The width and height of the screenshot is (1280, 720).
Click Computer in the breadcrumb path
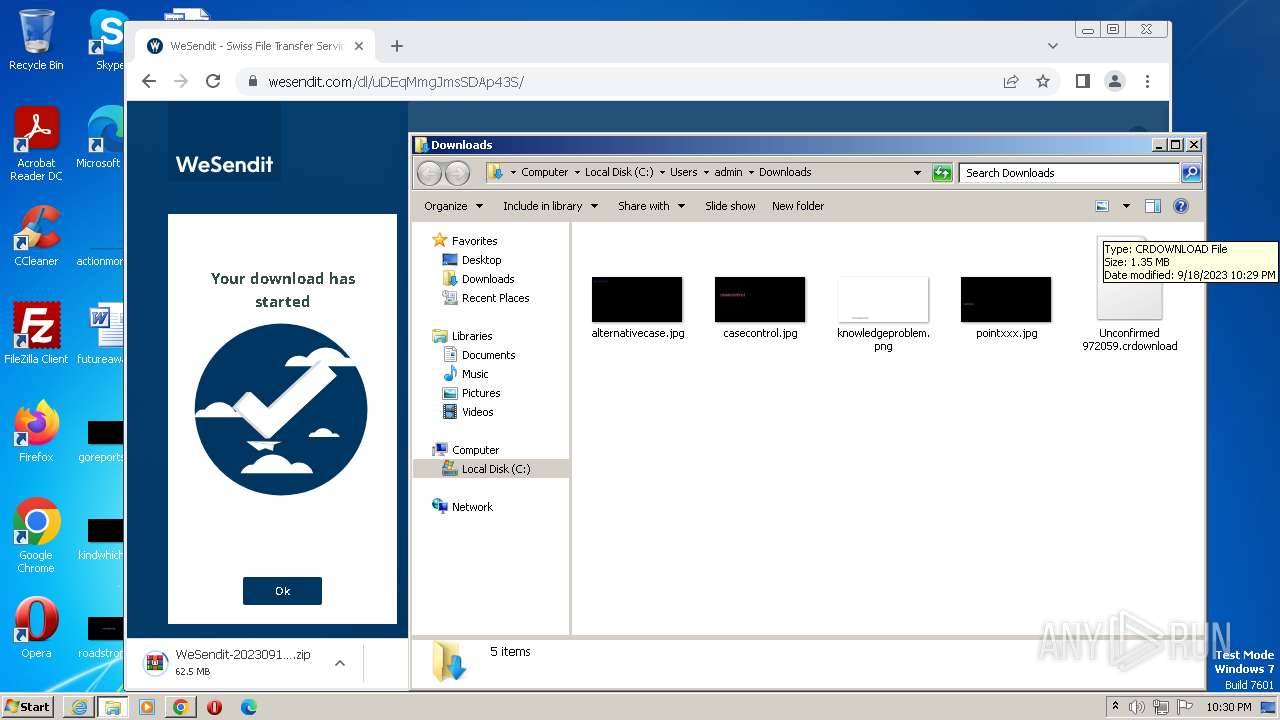click(544, 172)
